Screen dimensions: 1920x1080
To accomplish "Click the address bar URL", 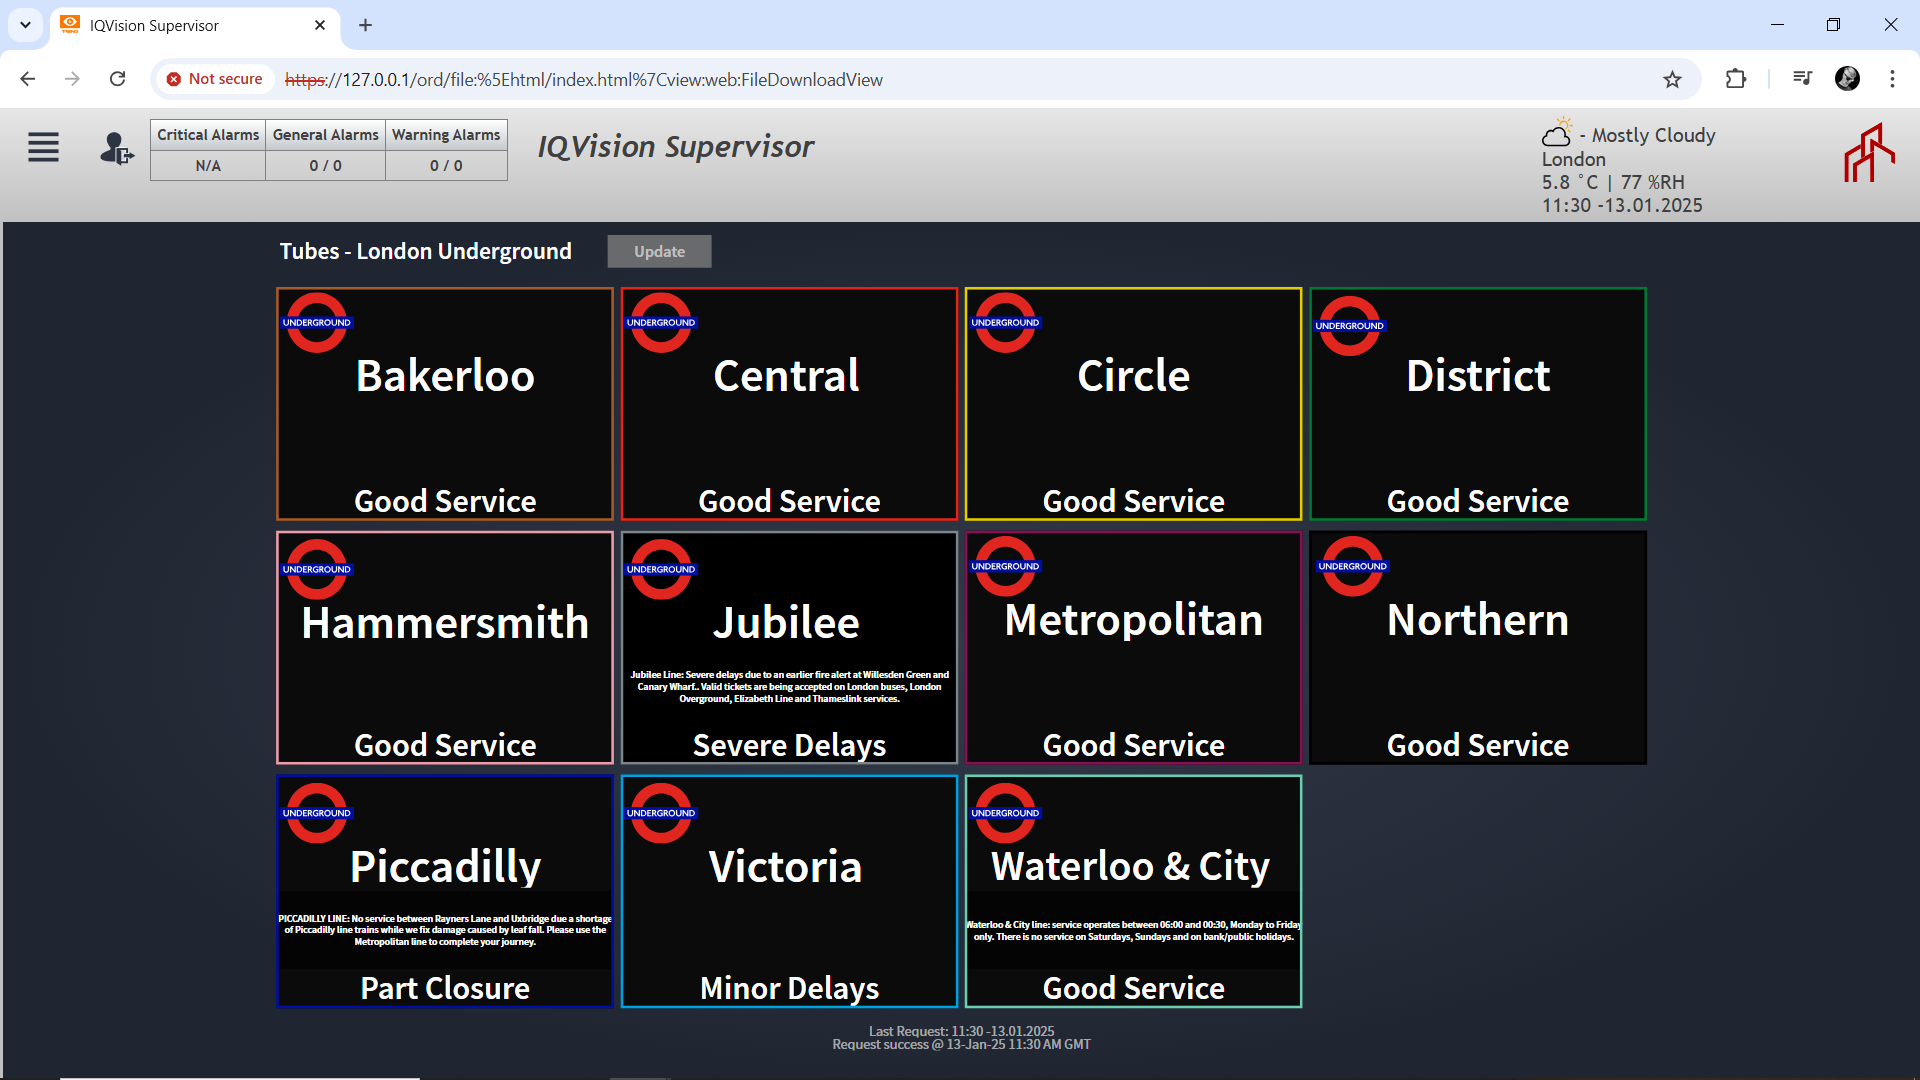I will pyautogui.click(x=584, y=80).
